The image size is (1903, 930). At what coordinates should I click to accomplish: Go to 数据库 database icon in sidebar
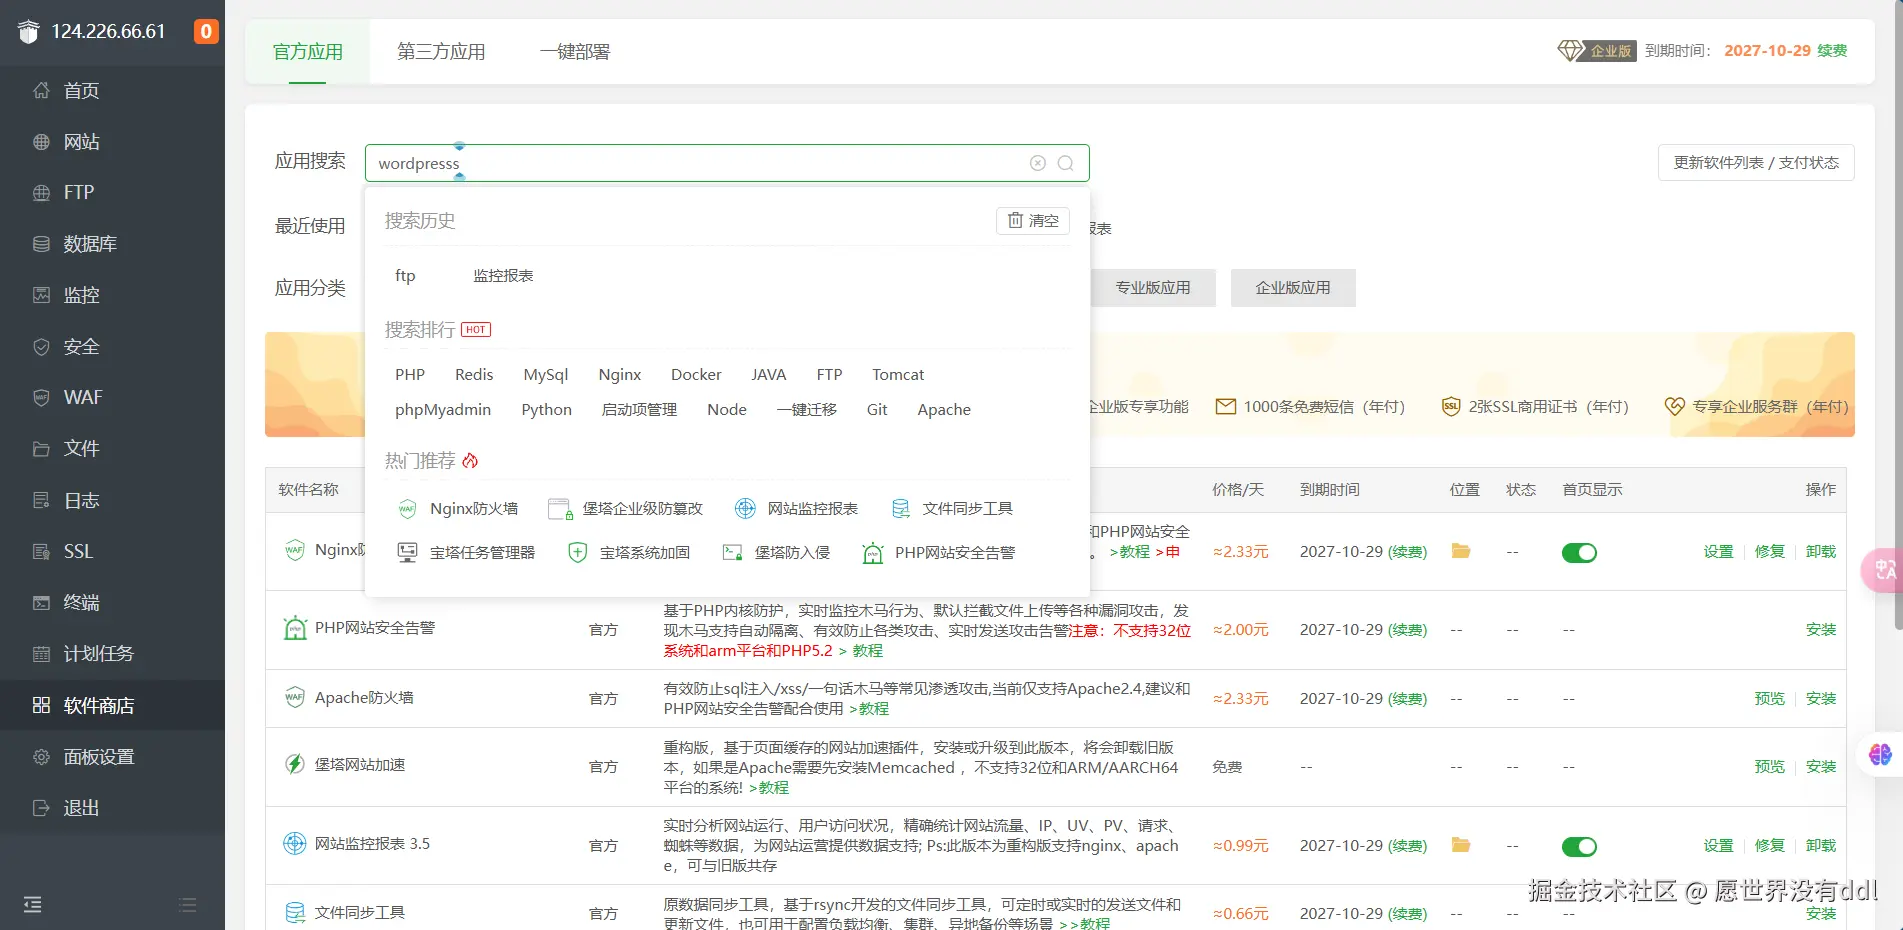(41, 244)
